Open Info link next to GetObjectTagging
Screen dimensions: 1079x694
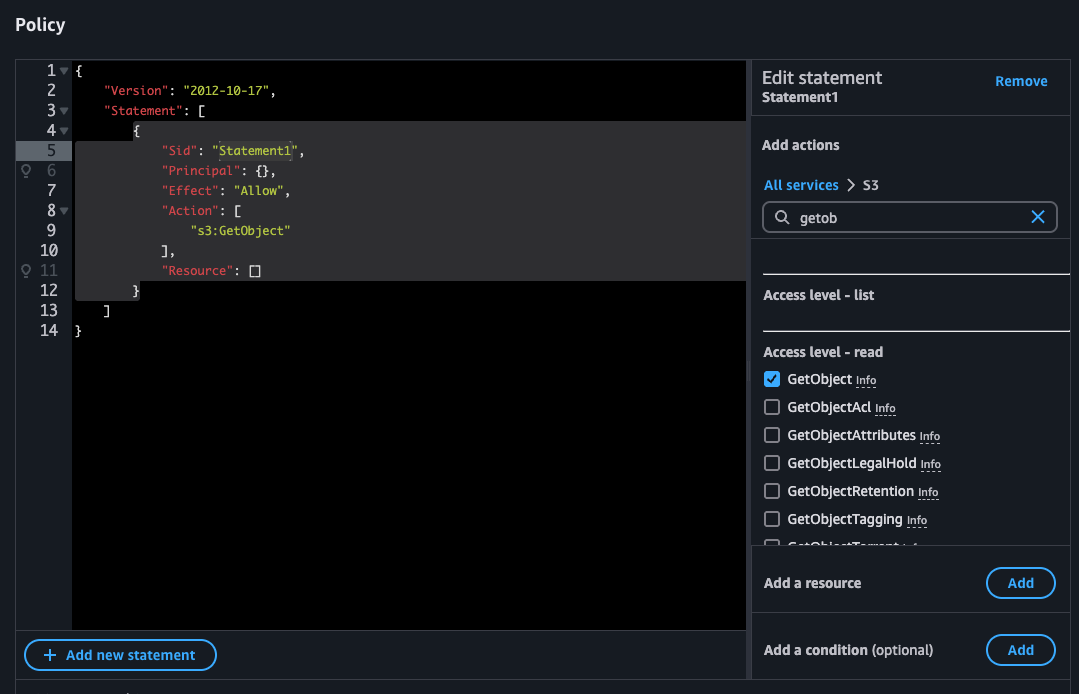click(x=917, y=521)
